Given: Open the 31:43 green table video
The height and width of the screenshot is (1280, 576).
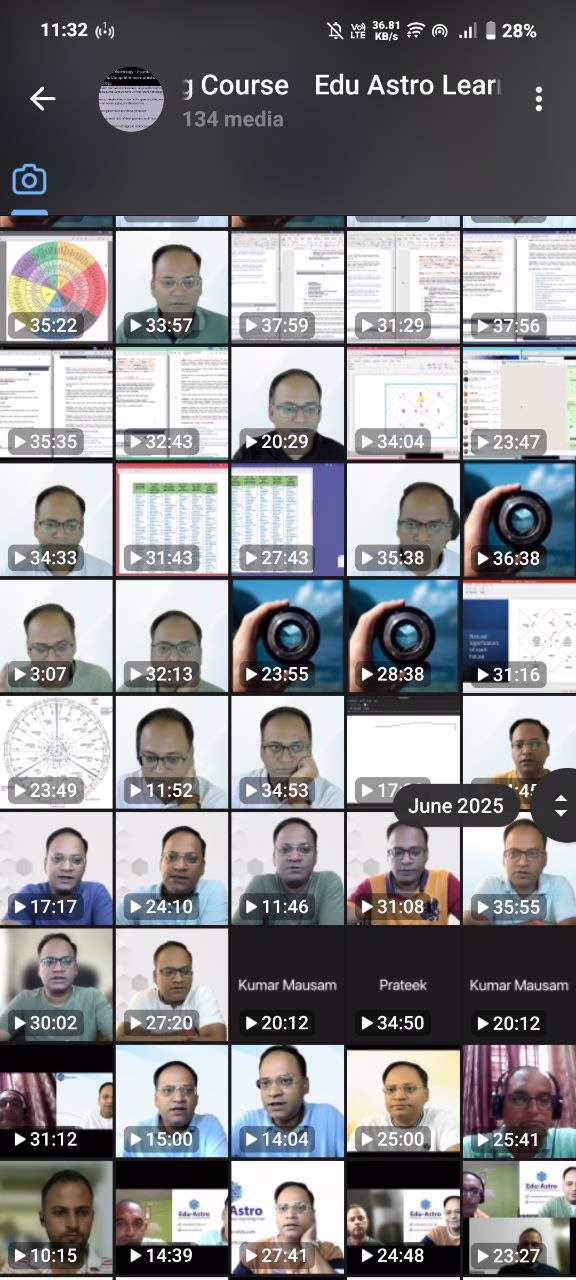Looking at the screenshot, I should [x=172, y=519].
